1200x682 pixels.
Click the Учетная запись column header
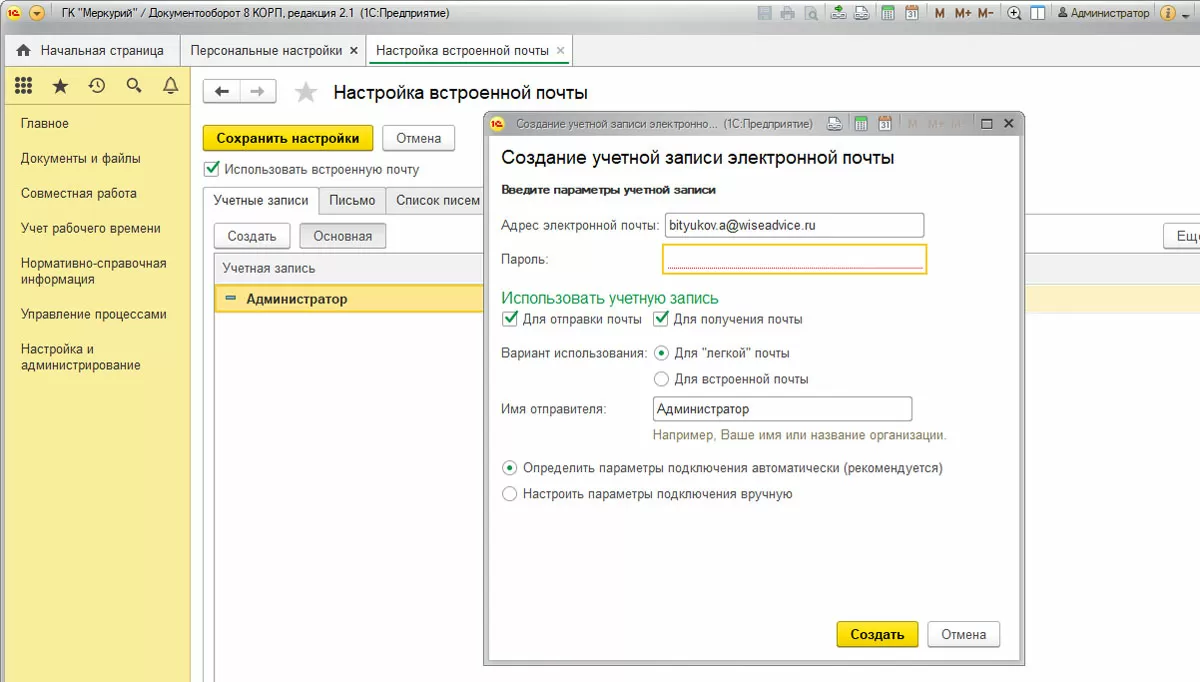(349, 268)
